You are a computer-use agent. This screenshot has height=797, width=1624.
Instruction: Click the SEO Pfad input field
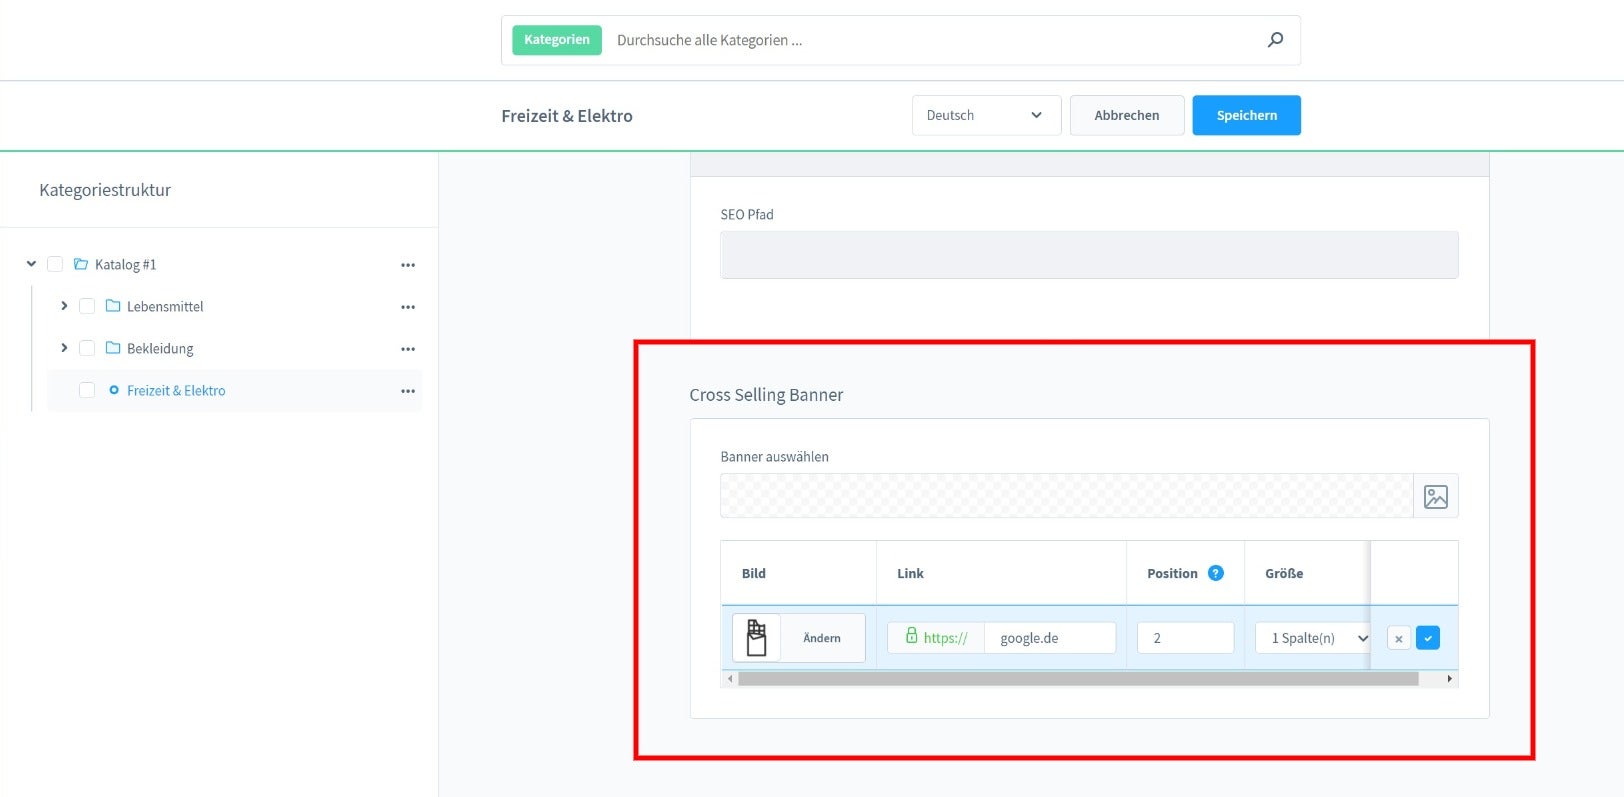point(1089,255)
